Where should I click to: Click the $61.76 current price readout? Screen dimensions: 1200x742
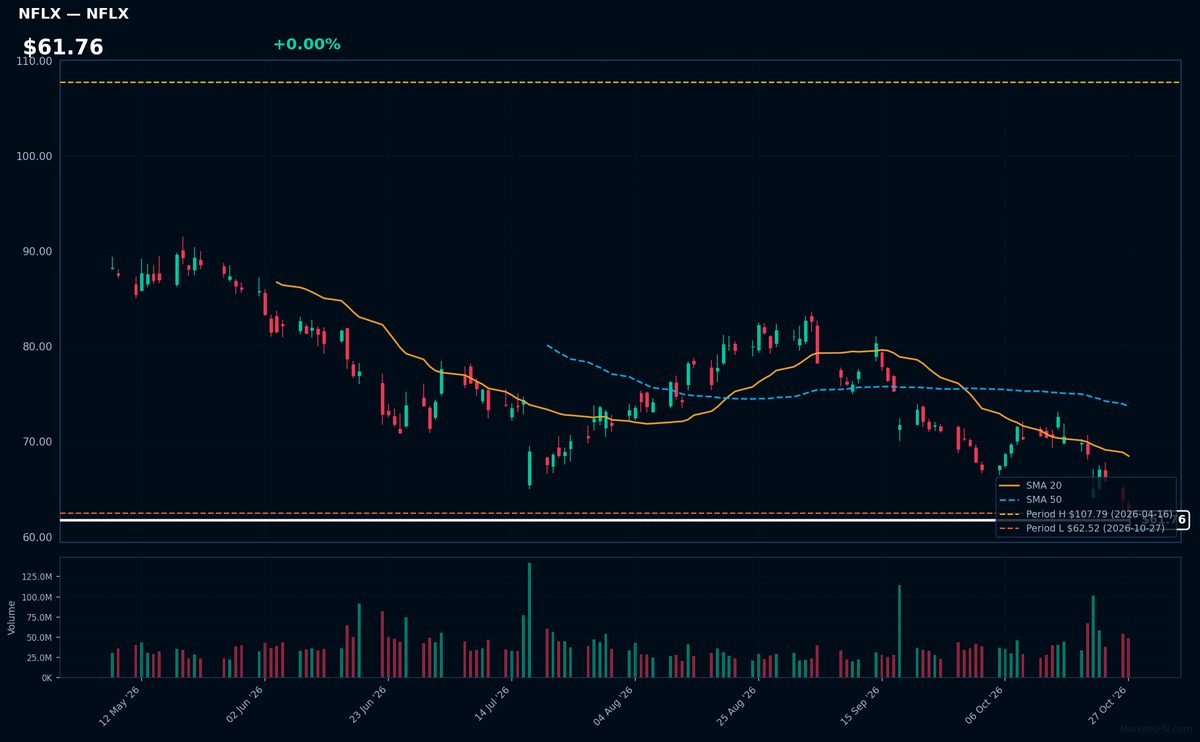click(x=63, y=47)
